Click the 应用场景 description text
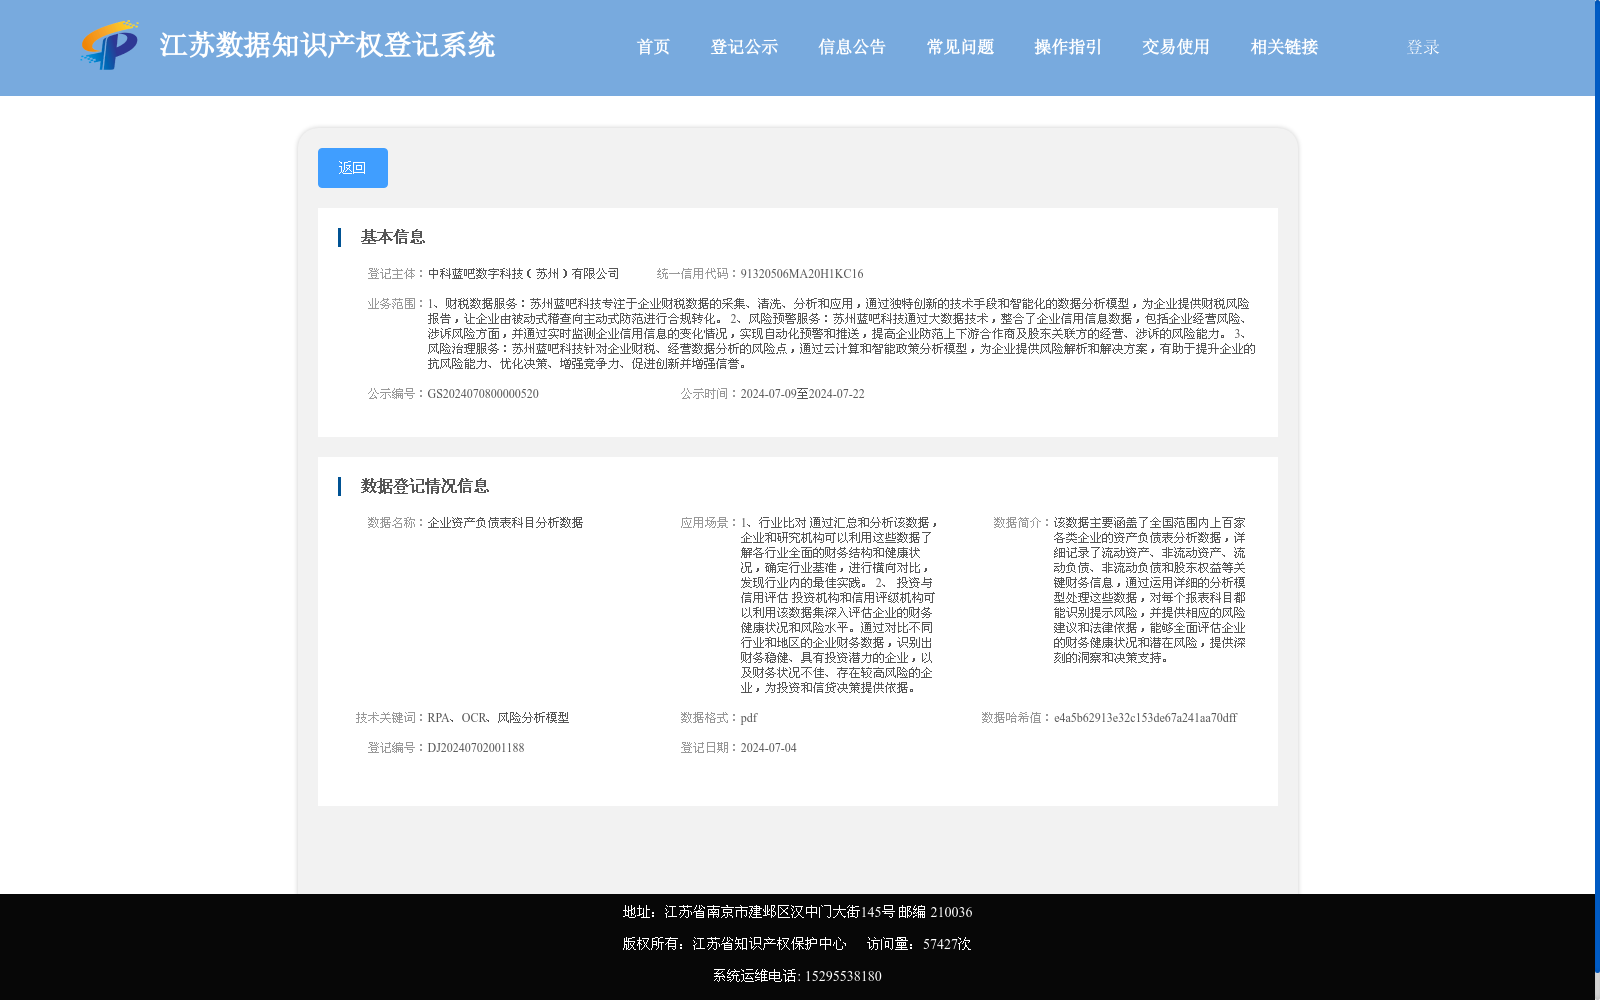Image resolution: width=1600 pixels, height=1000 pixels. [839, 605]
